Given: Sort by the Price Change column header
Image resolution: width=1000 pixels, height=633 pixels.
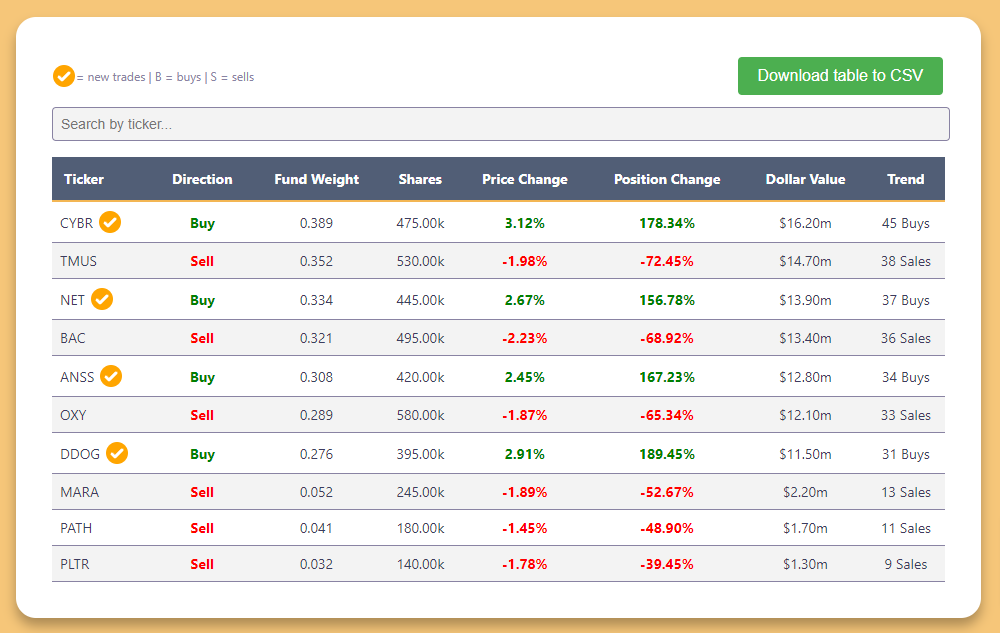Looking at the screenshot, I should click(x=525, y=179).
